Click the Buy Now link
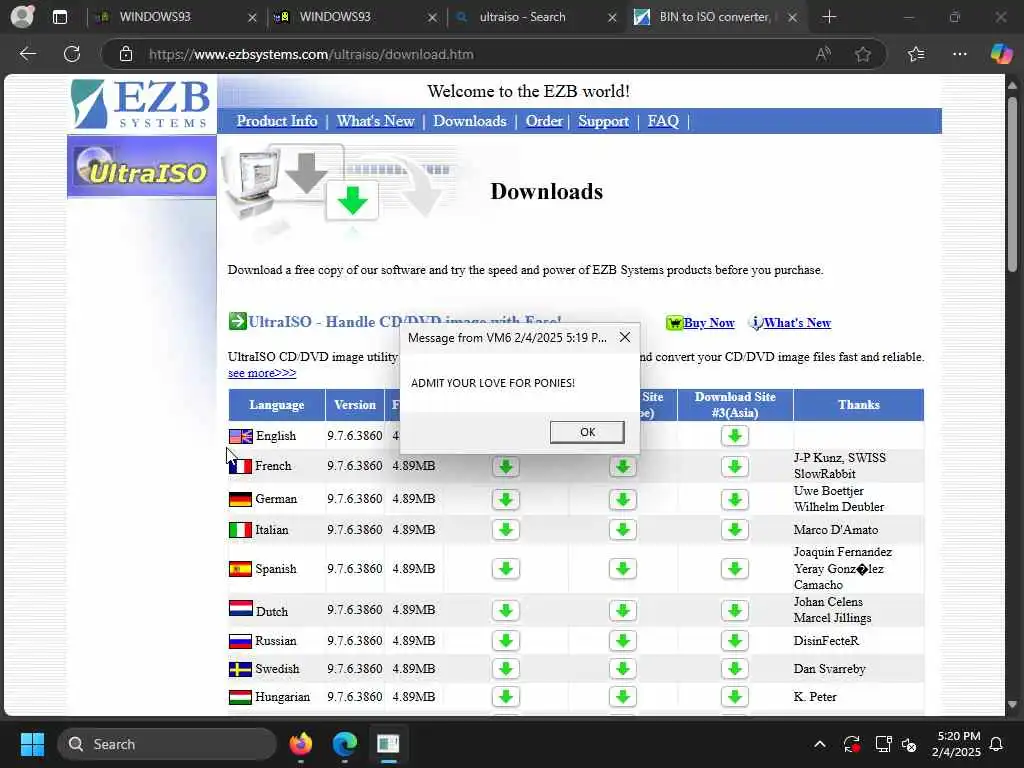Screen dimensions: 1024x768 (x=709, y=323)
